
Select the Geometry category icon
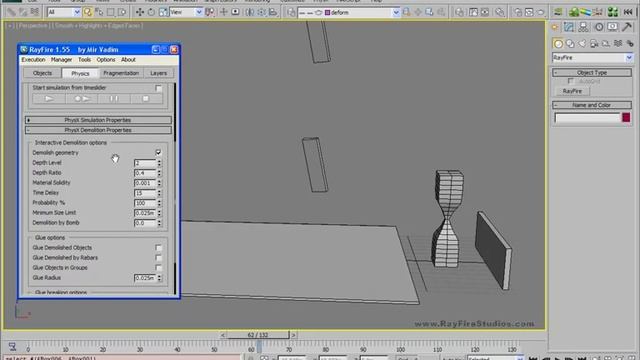[x=558, y=43]
